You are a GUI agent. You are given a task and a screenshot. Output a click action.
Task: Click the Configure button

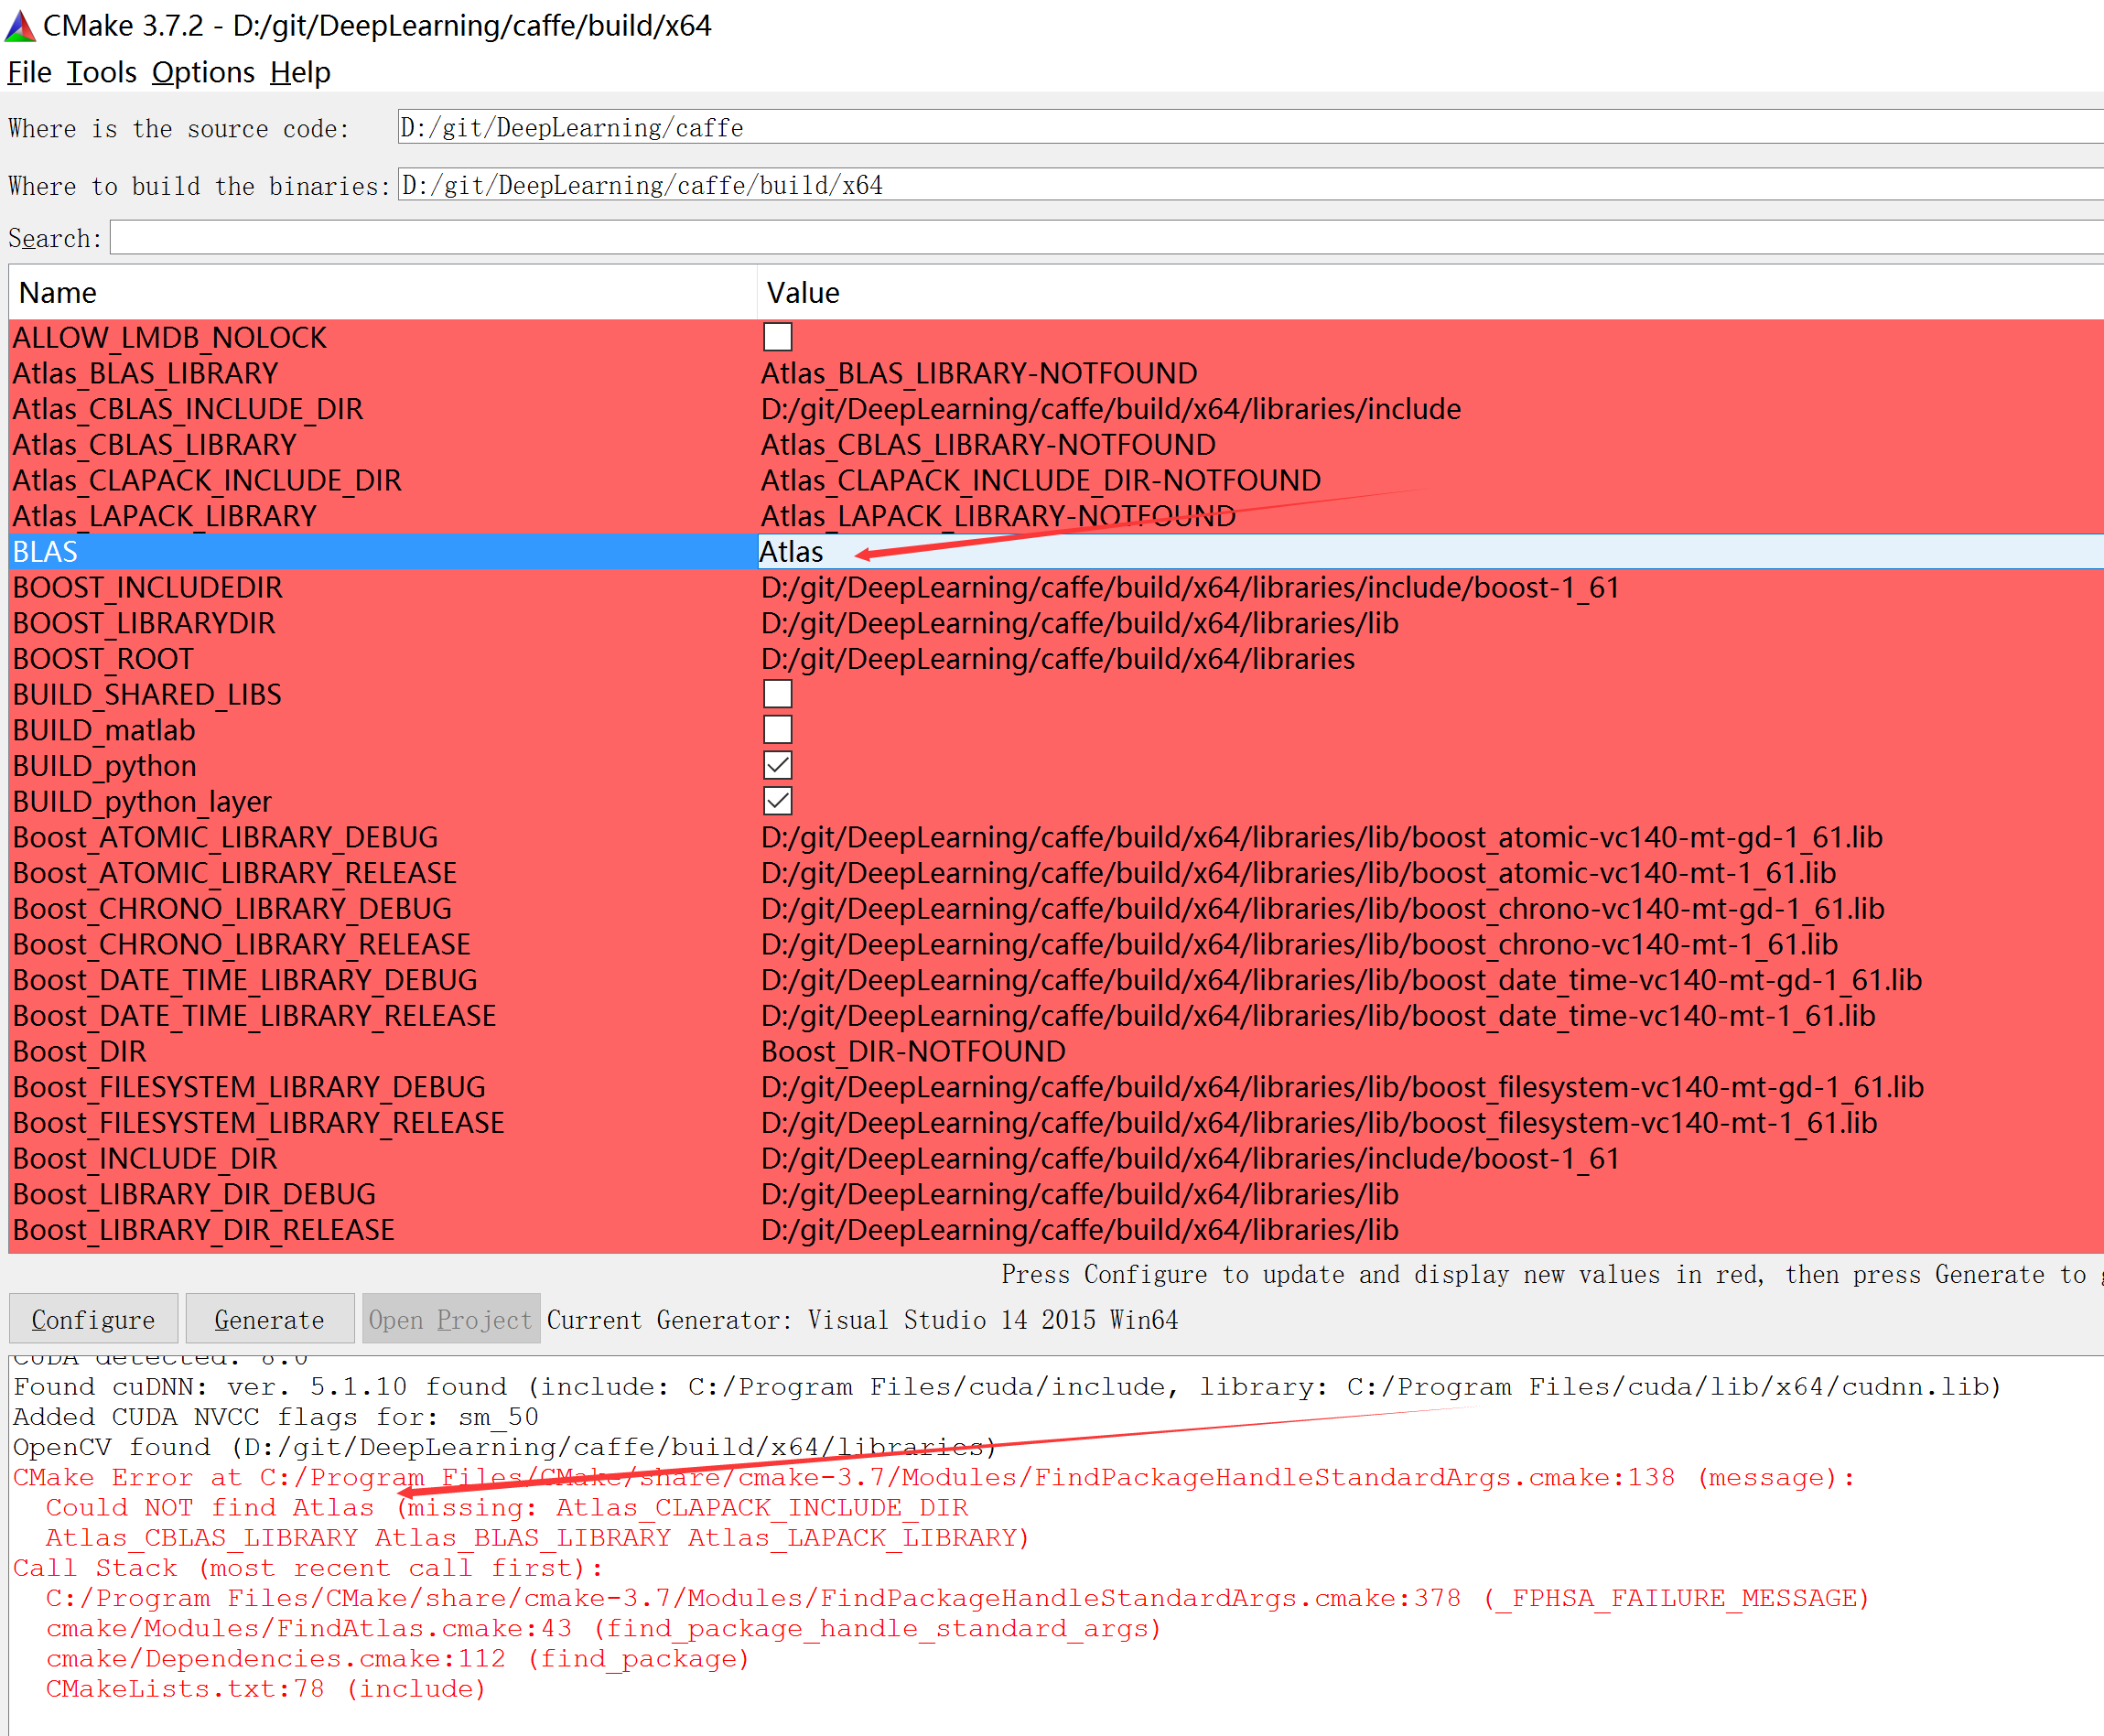coord(93,1320)
